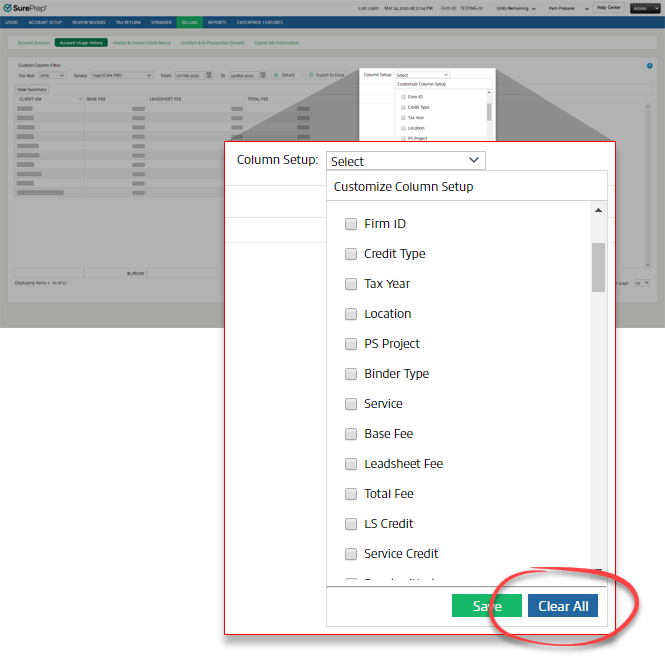Open the From date calendar picker
The width and height of the screenshot is (665, 660).
tap(209, 75)
